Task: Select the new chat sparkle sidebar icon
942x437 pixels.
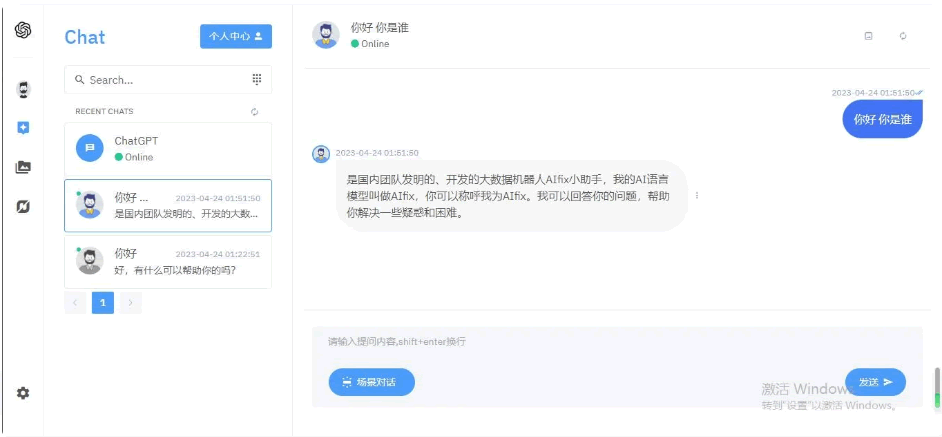Action: 23,128
